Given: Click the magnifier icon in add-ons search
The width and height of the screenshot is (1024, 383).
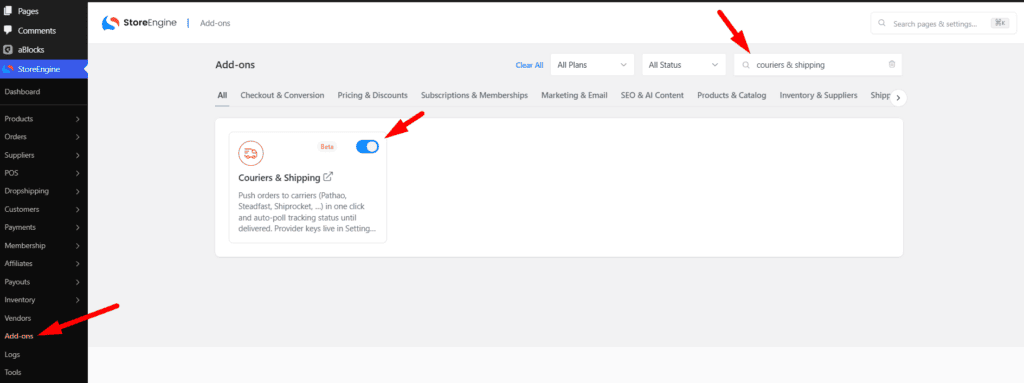Looking at the screenshot, I should click(x=746, y=65).
